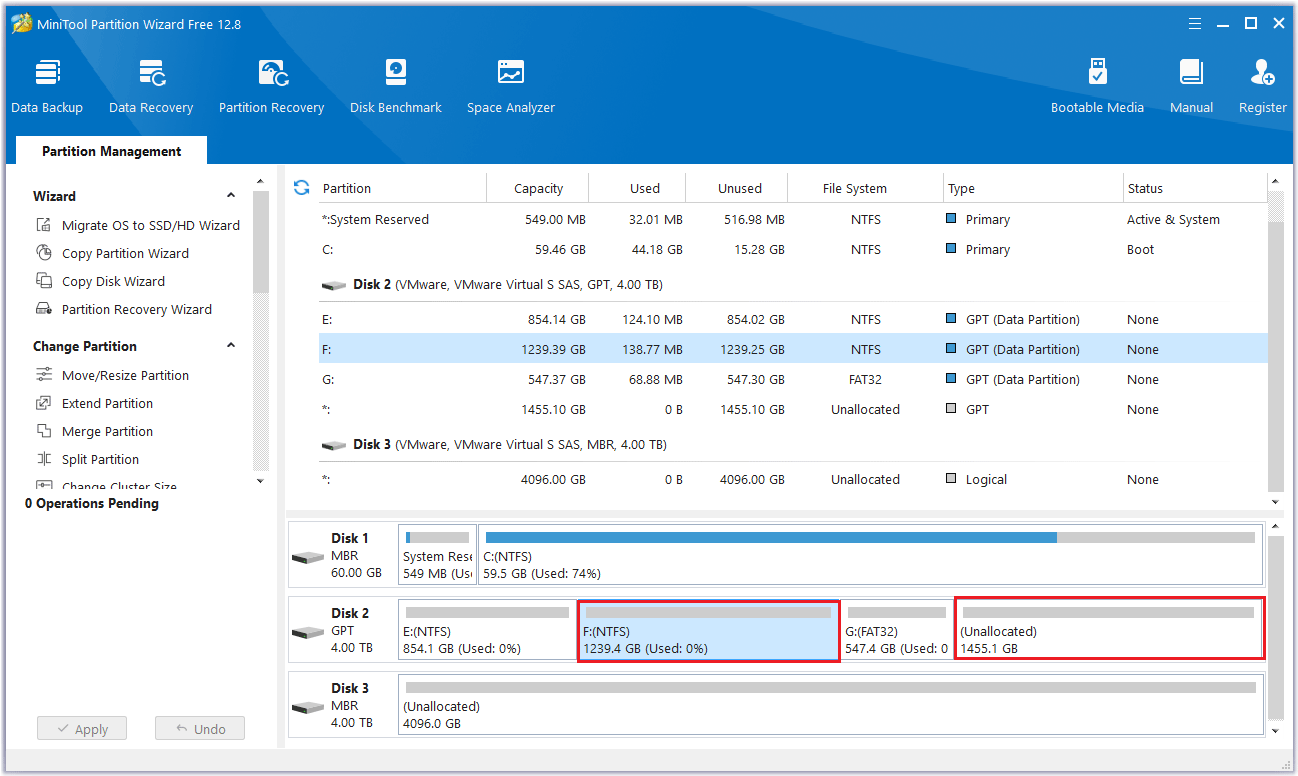Open the Data Backup tool
The width and height of the screenshot is (1298, 776).
[x=47, y=86]
